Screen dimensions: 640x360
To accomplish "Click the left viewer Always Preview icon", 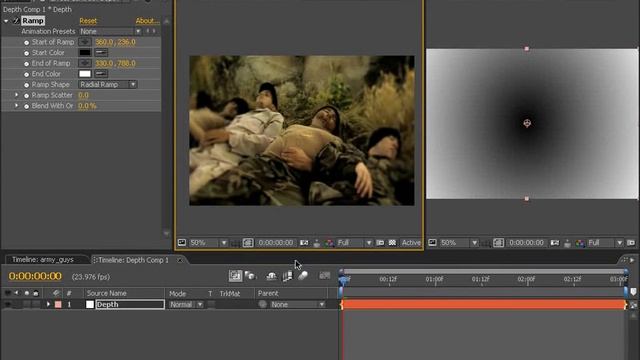I will click(x=182, y=243).
